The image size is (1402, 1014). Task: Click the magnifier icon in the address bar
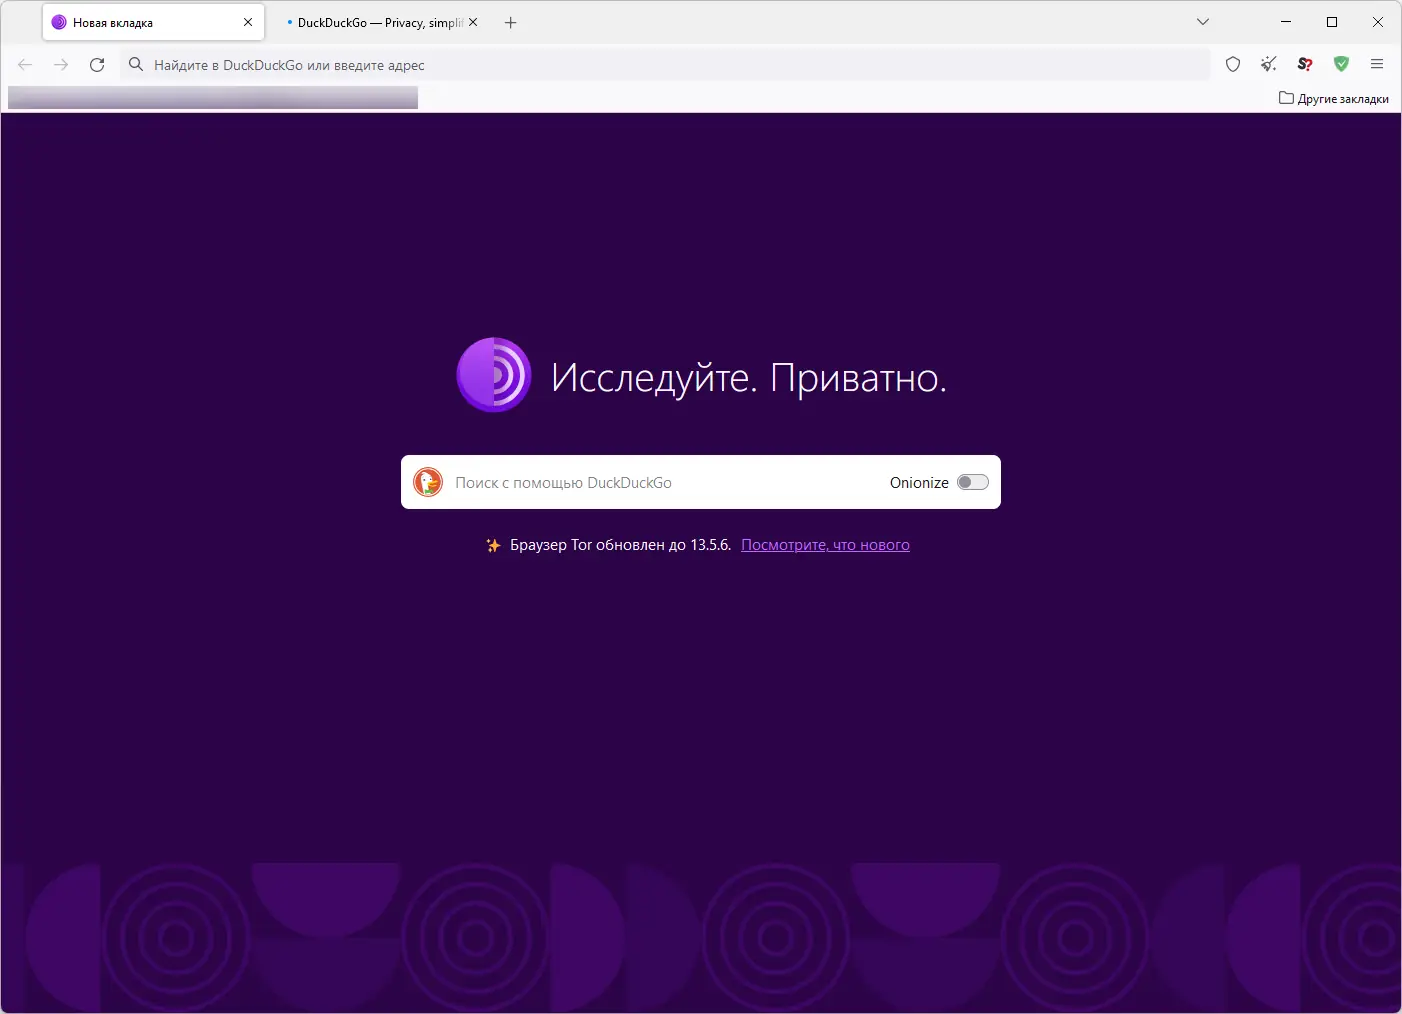(136, 65)
